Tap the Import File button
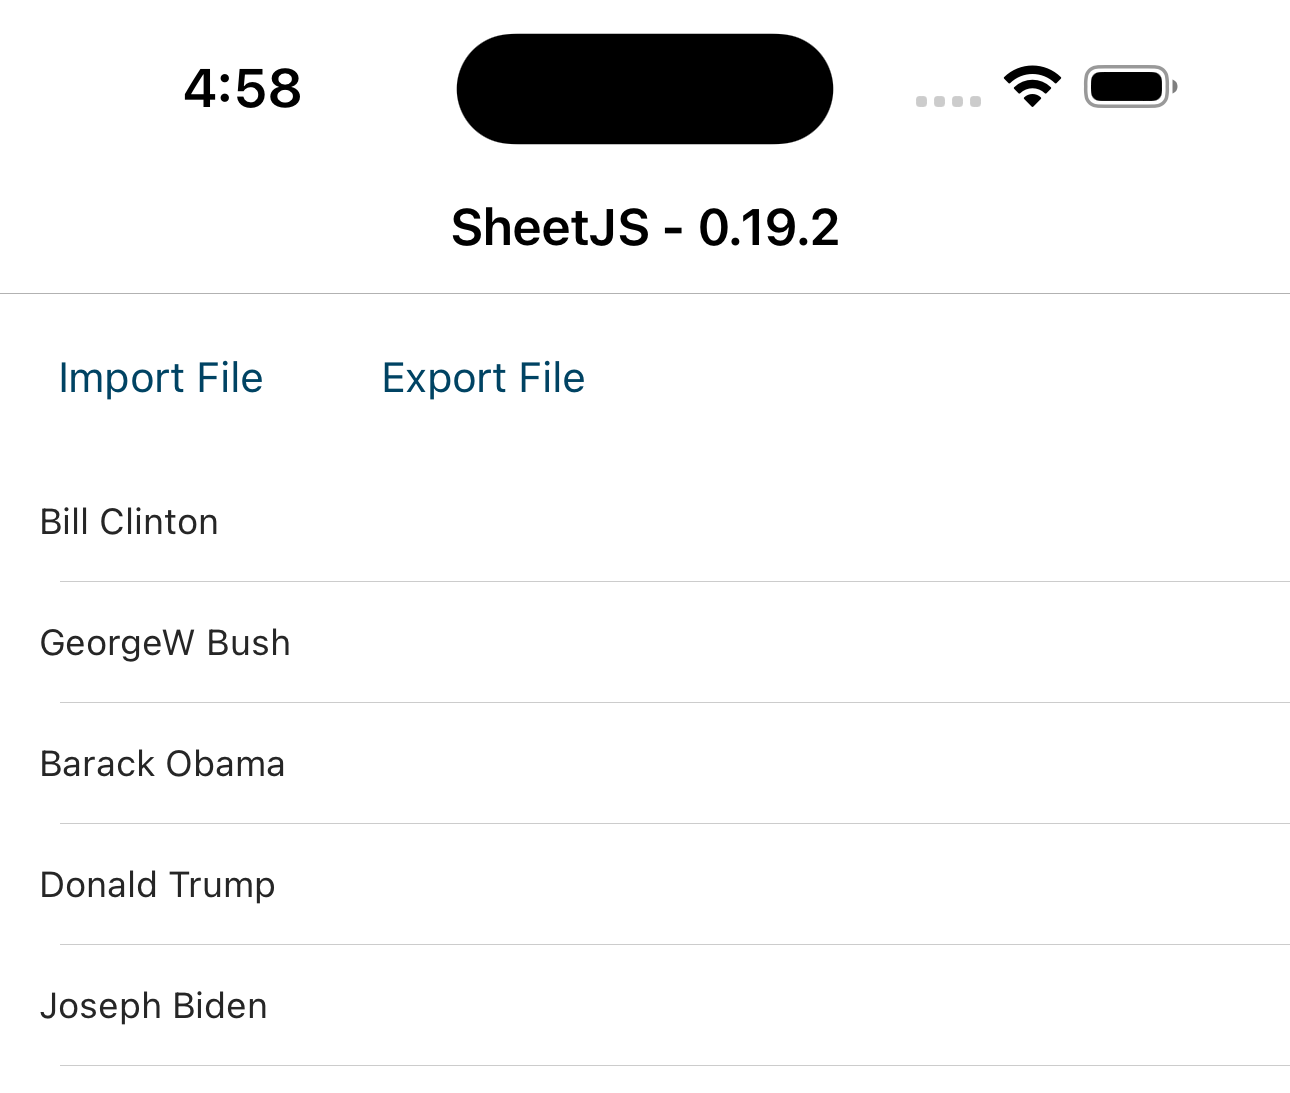The image size is (1290, 1093). pos(161,378)
